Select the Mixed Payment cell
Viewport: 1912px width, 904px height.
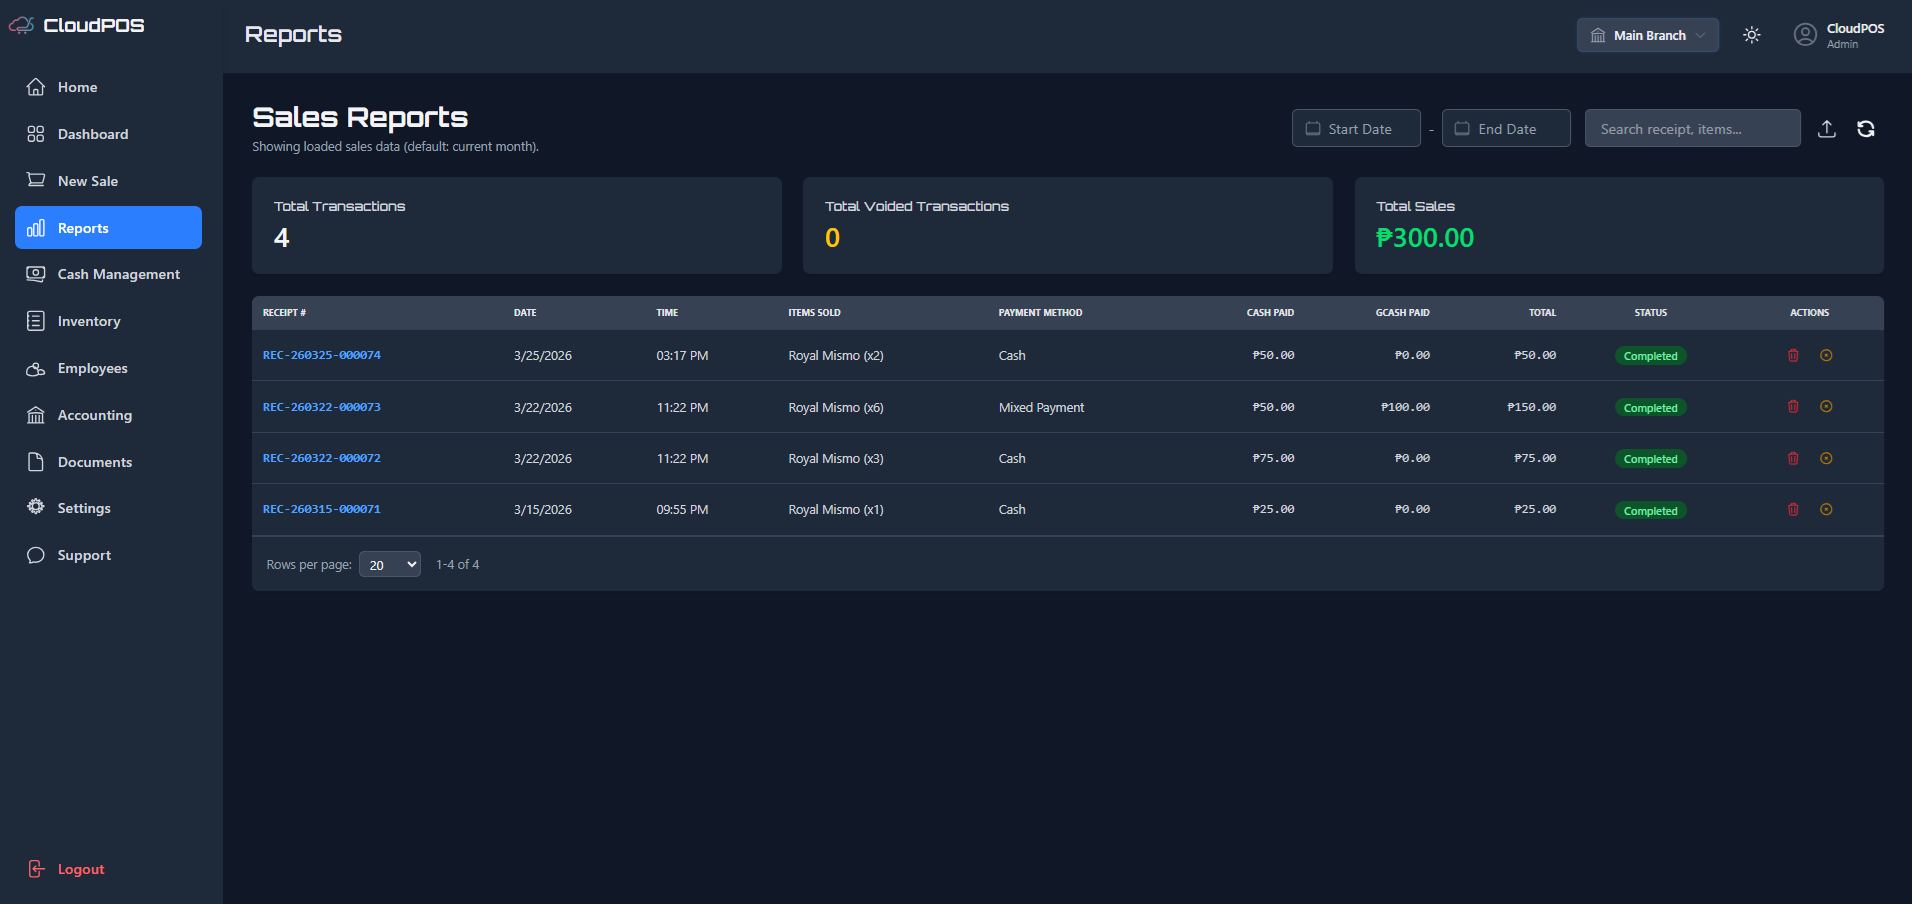pyautogui.click(x=1041, y=407)
